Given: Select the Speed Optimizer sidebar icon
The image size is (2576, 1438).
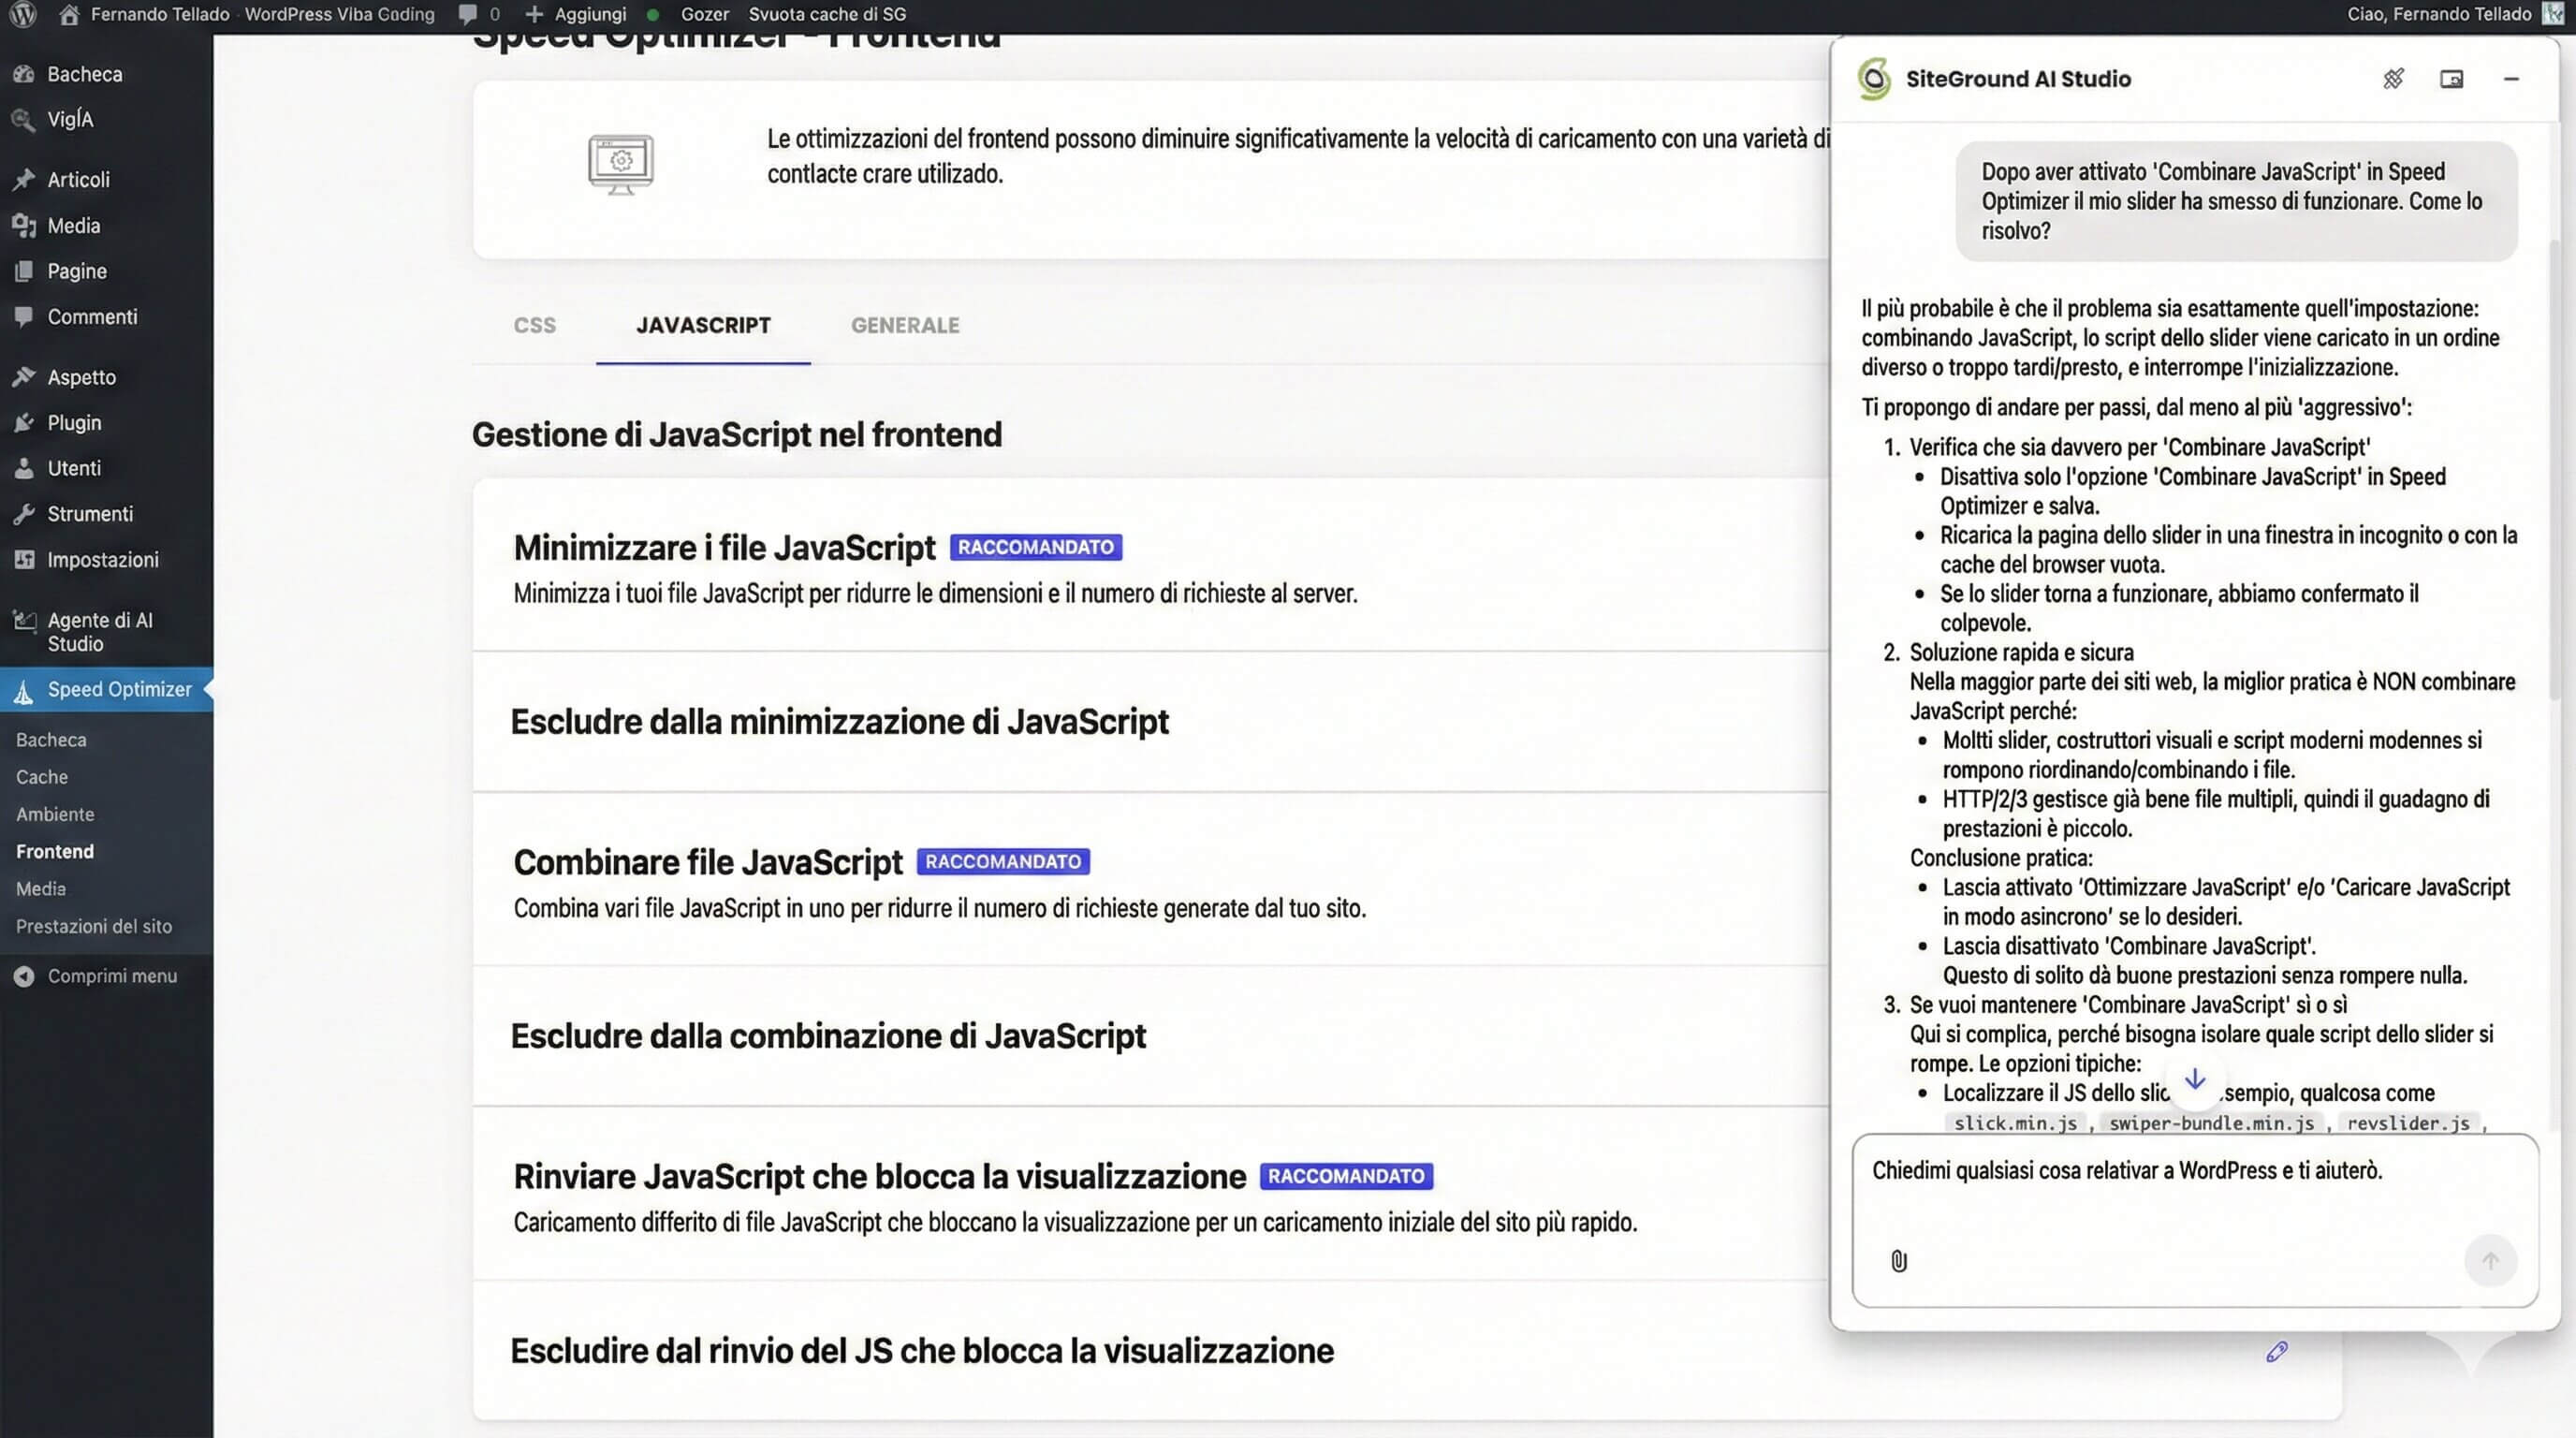Looking at the screenshot, I should [x=24, y=689].
